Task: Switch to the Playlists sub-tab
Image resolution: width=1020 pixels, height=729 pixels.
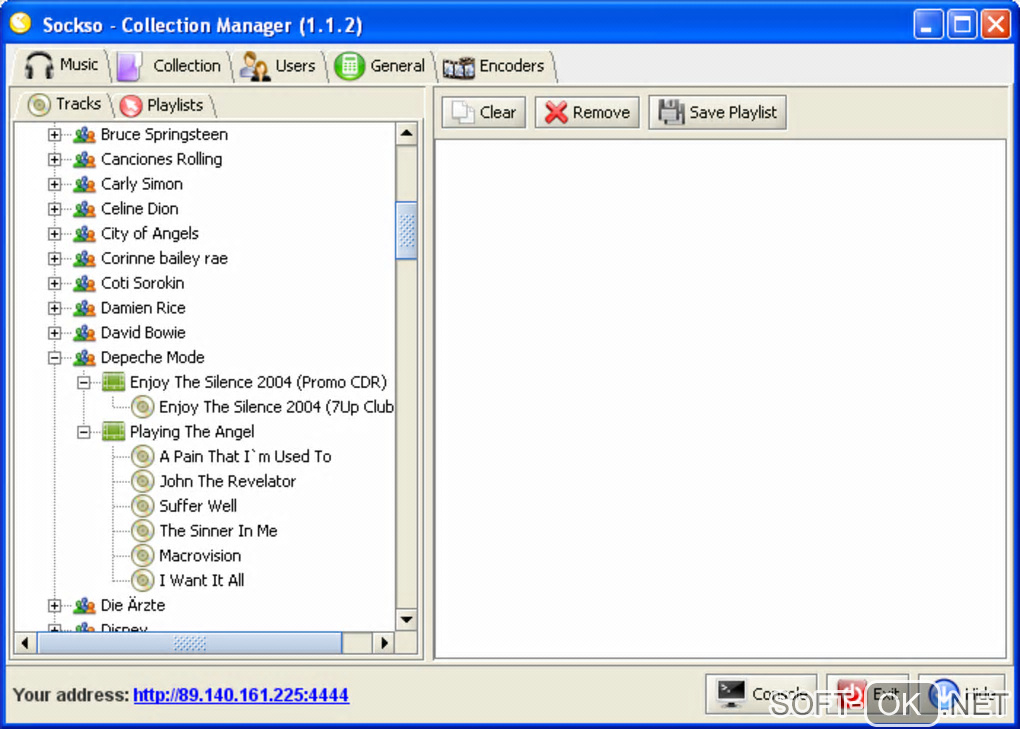Action: point(163,105)
